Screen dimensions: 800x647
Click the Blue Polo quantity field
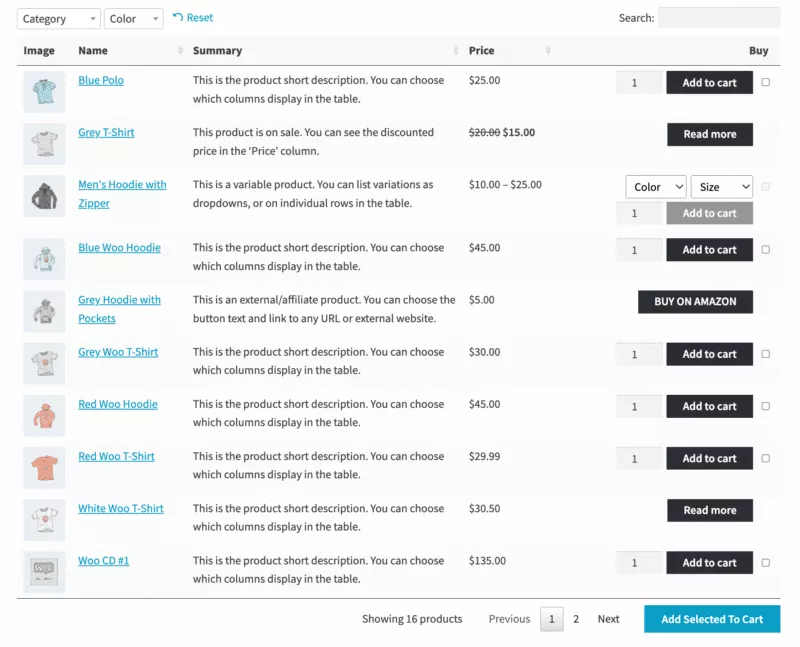pyautogui.click(x=639, y=83)
